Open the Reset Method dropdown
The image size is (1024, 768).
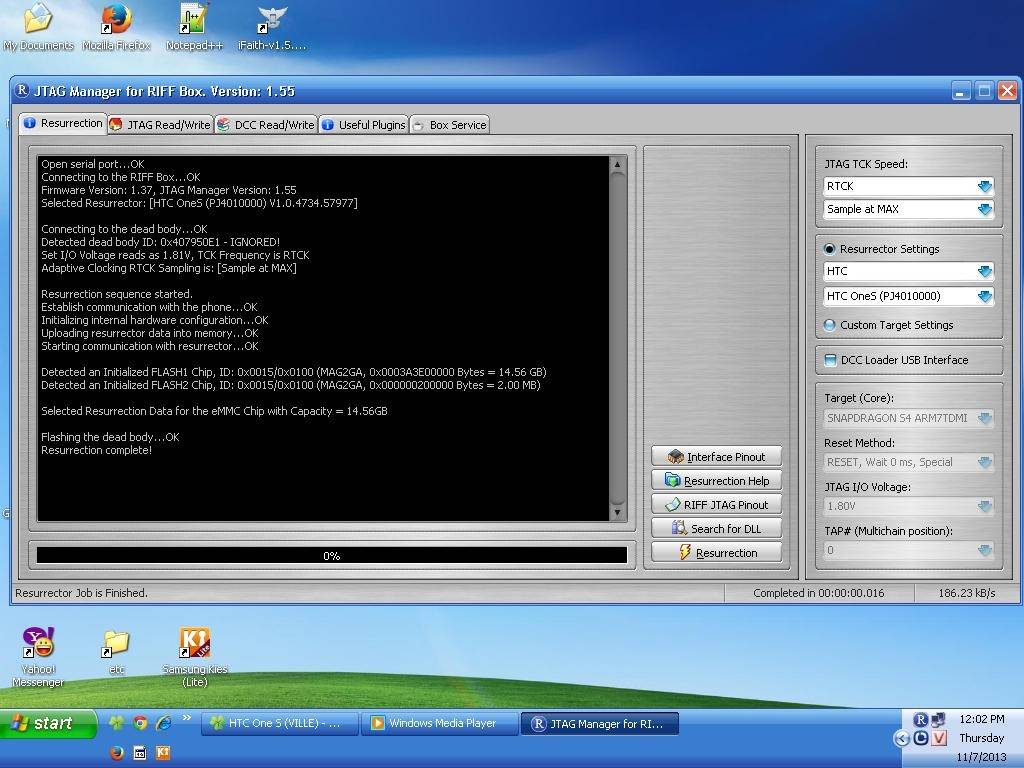(908, 462)
